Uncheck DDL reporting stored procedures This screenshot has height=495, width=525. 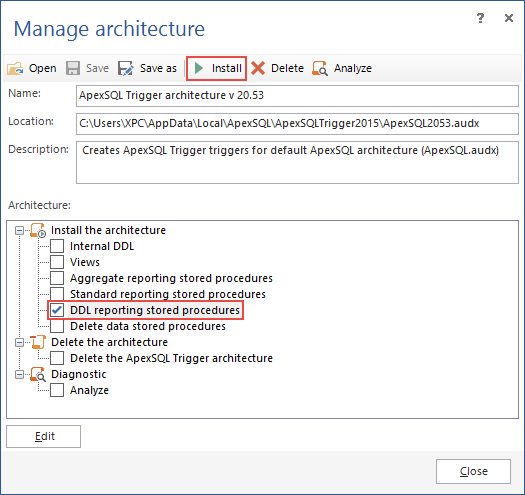click(57, 310)
